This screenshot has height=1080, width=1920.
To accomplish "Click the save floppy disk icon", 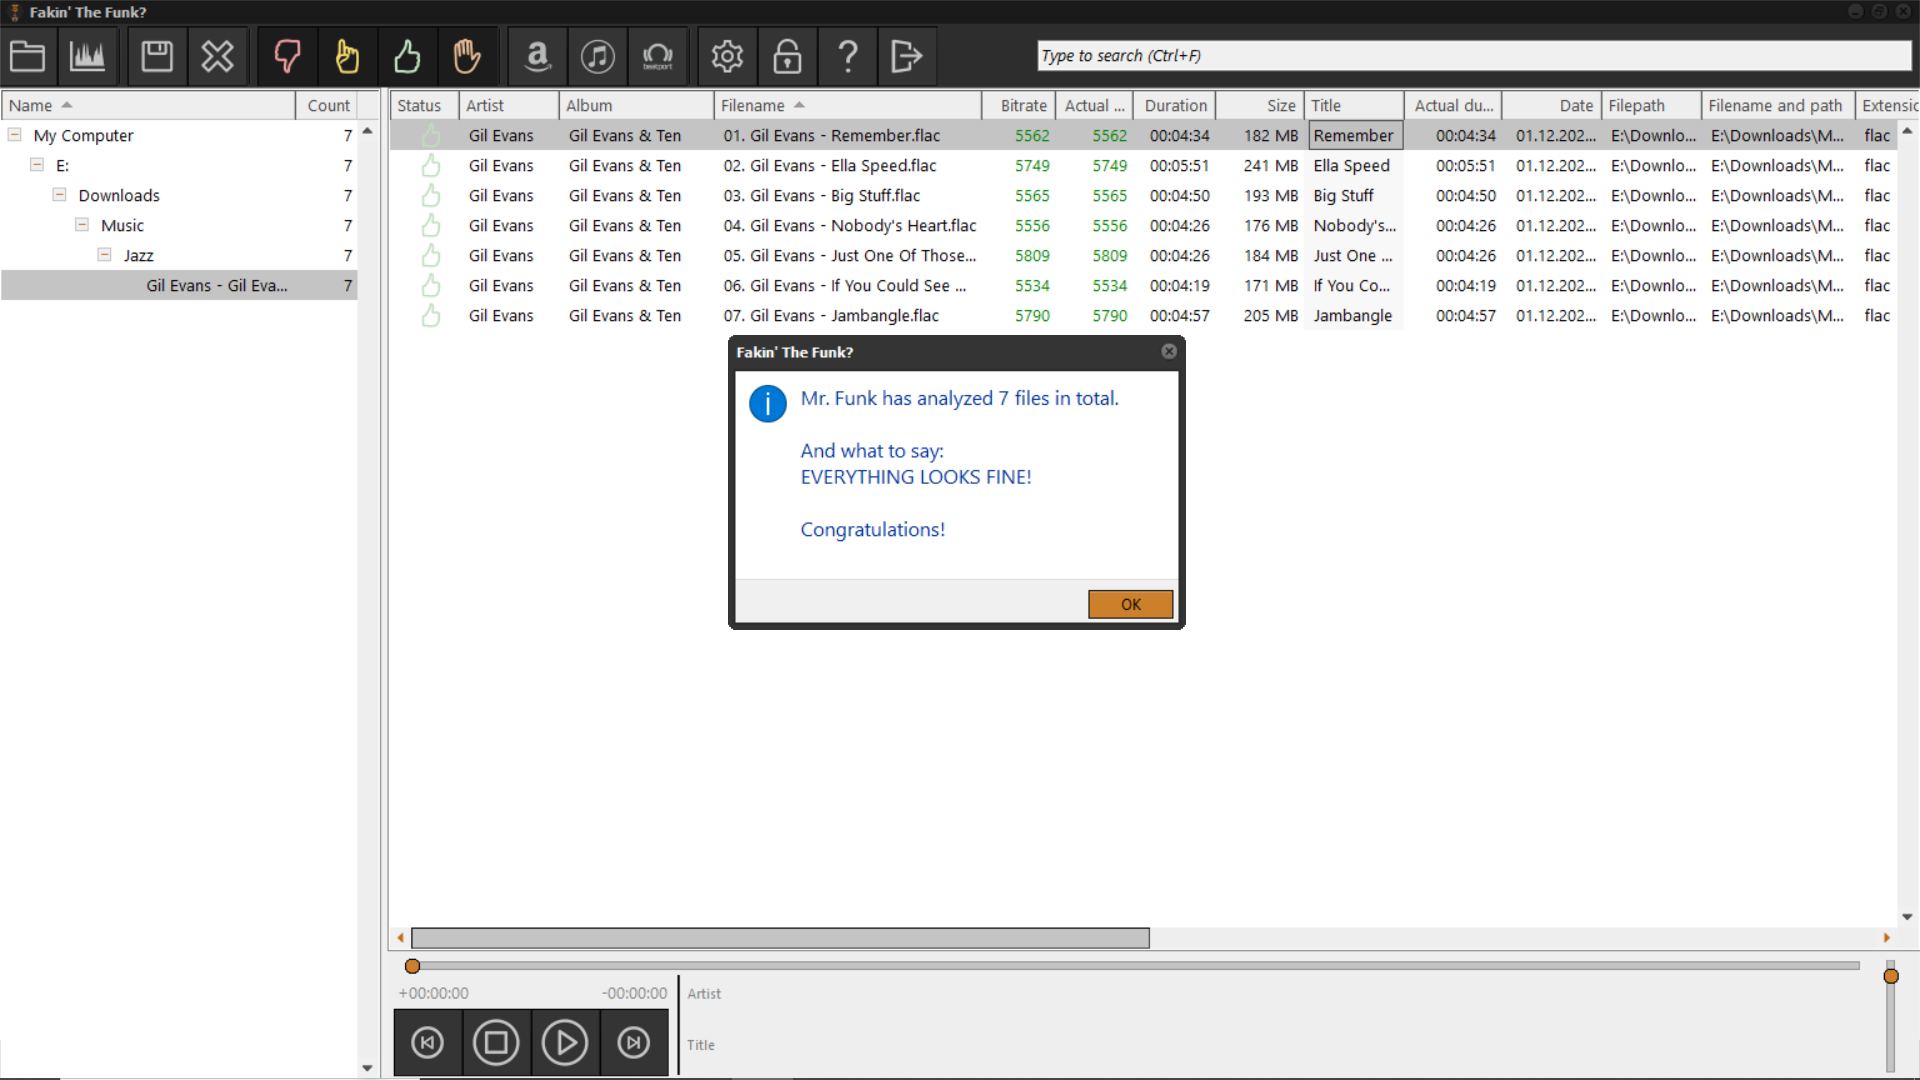I will point(157,56).
